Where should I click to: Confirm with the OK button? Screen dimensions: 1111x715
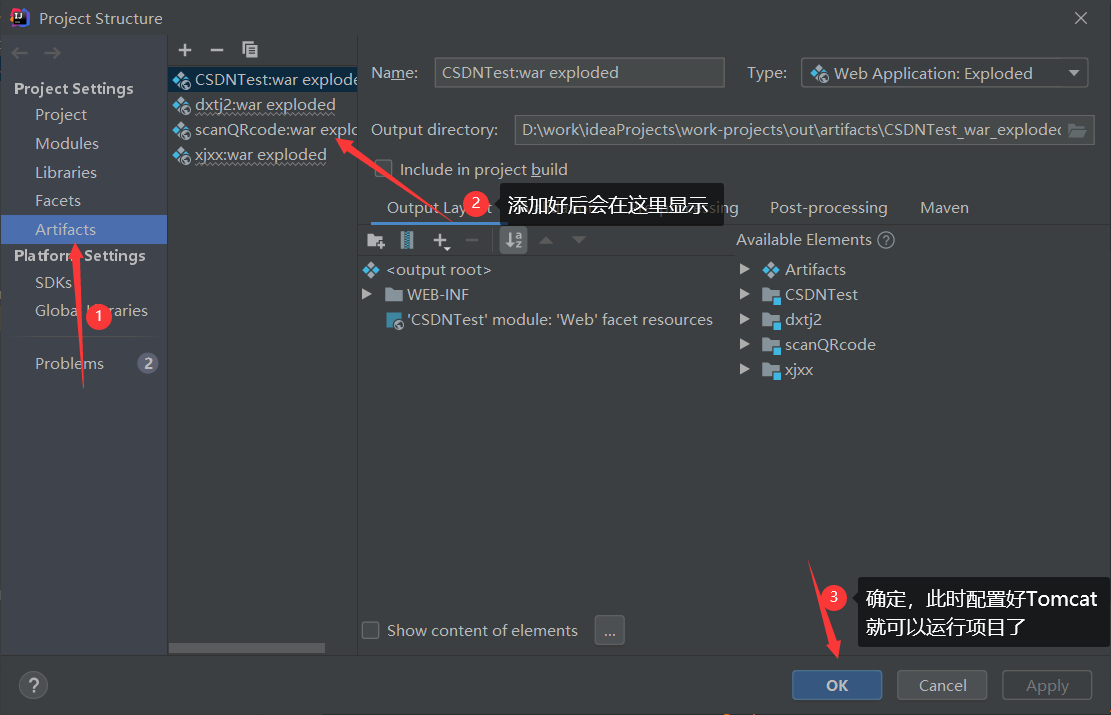pyautogui.click(x=837, y=685)
